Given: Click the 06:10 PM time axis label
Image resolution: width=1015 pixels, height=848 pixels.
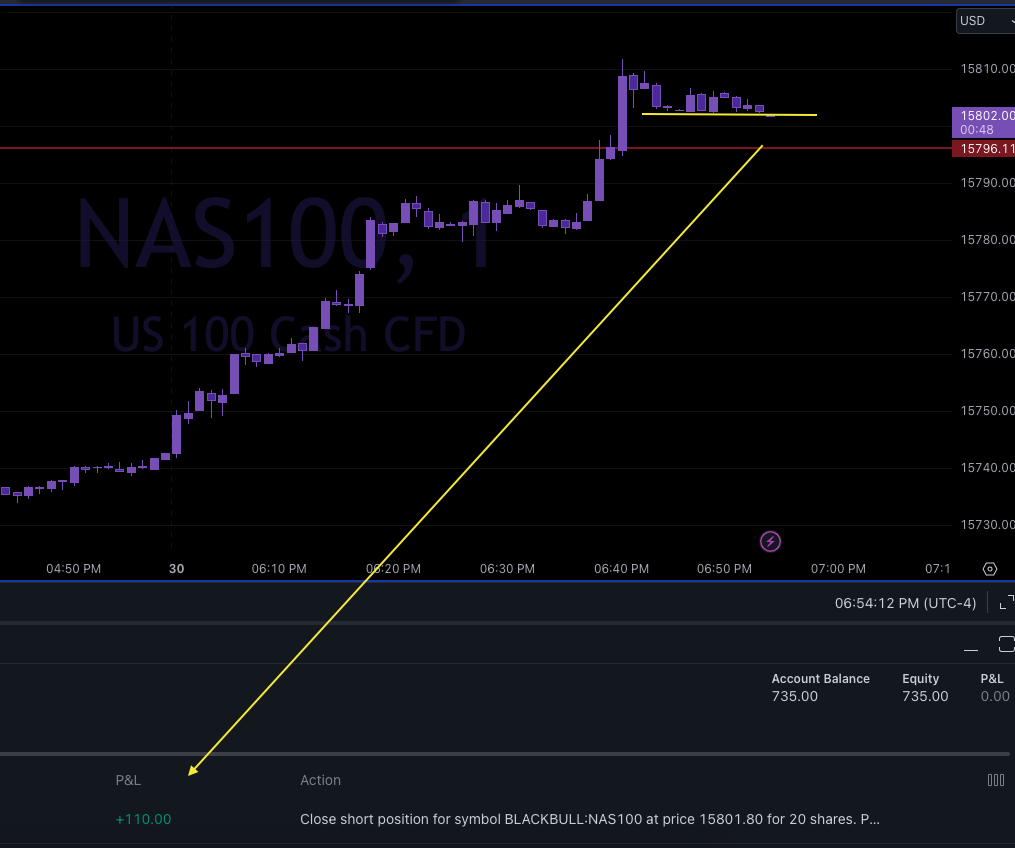Looking at the screenshot, I should (x=279, y=568).
